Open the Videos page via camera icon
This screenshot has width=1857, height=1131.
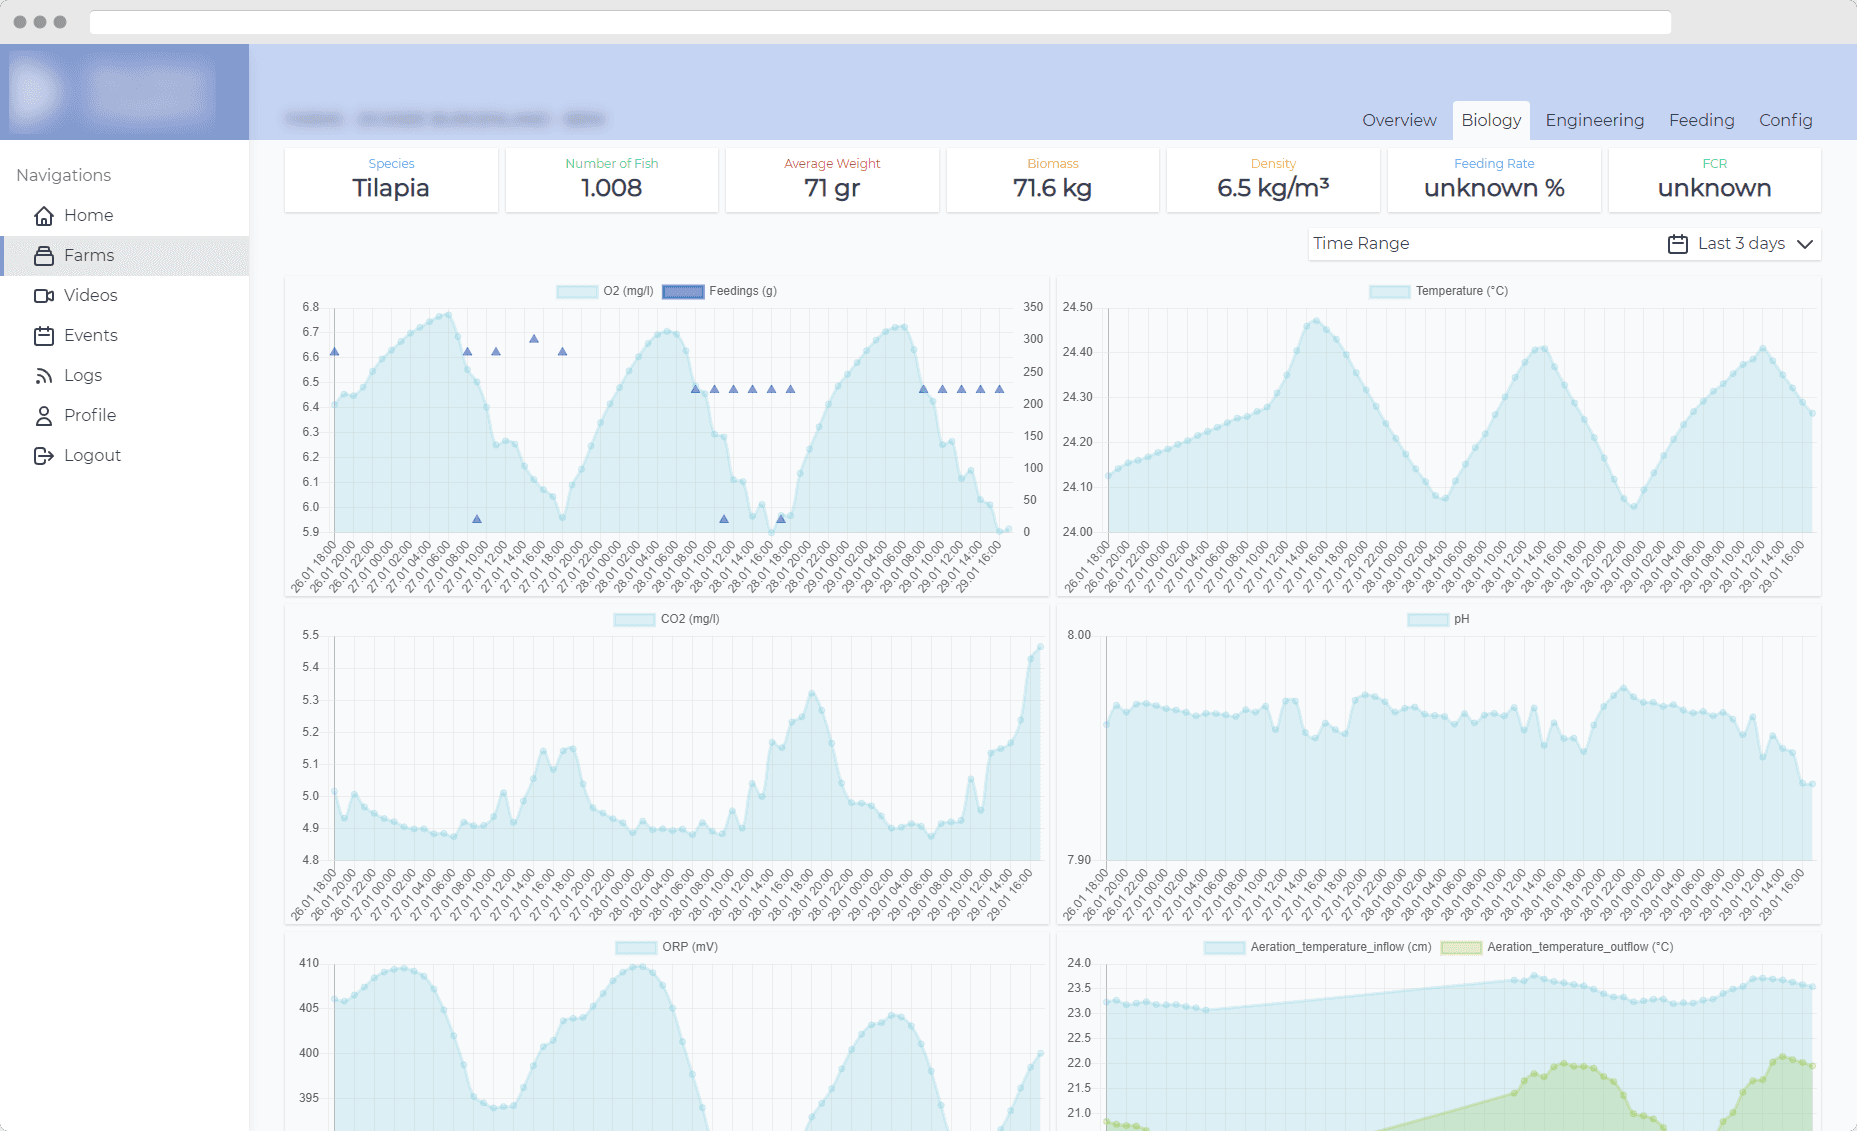pos(44,295)
